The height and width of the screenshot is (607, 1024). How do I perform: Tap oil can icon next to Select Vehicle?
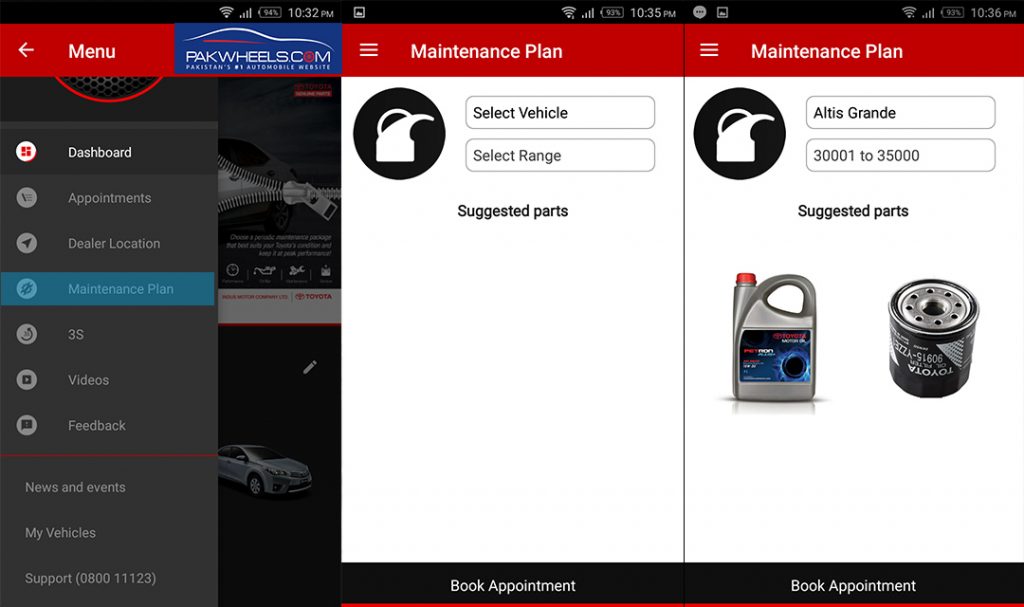(x=399, y=133)
